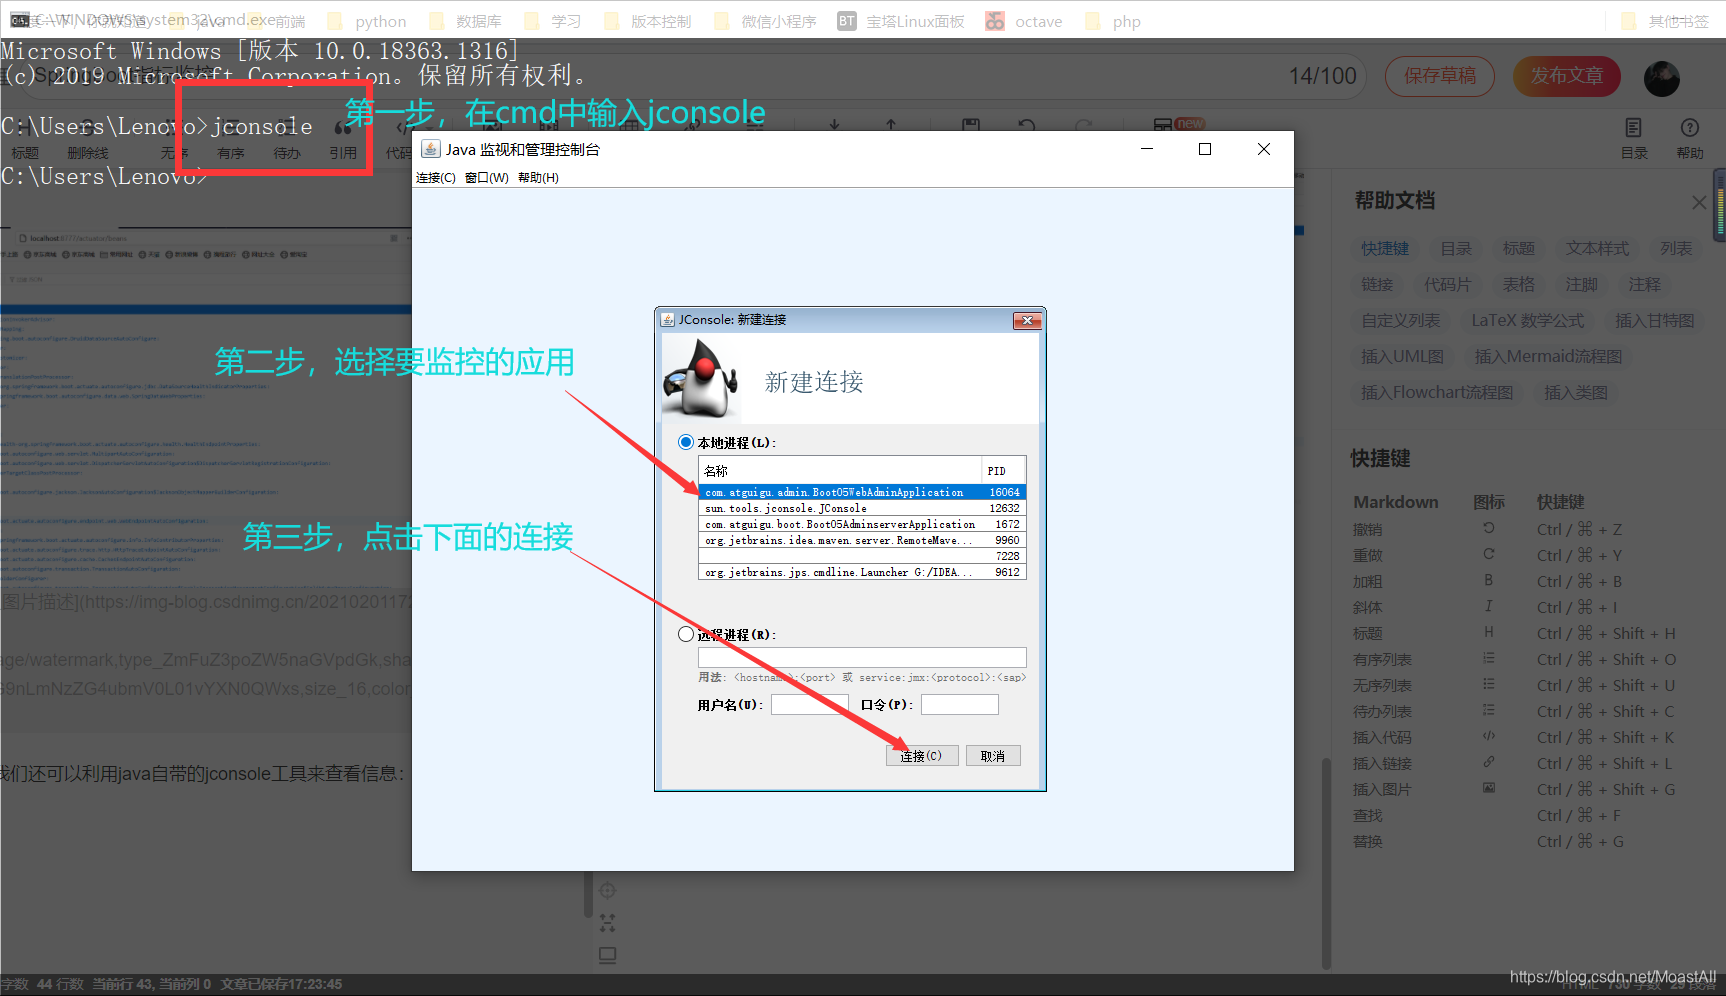Click the 发布文章 publish article button
This screenshot has height=996, width=1726.
1567,76
